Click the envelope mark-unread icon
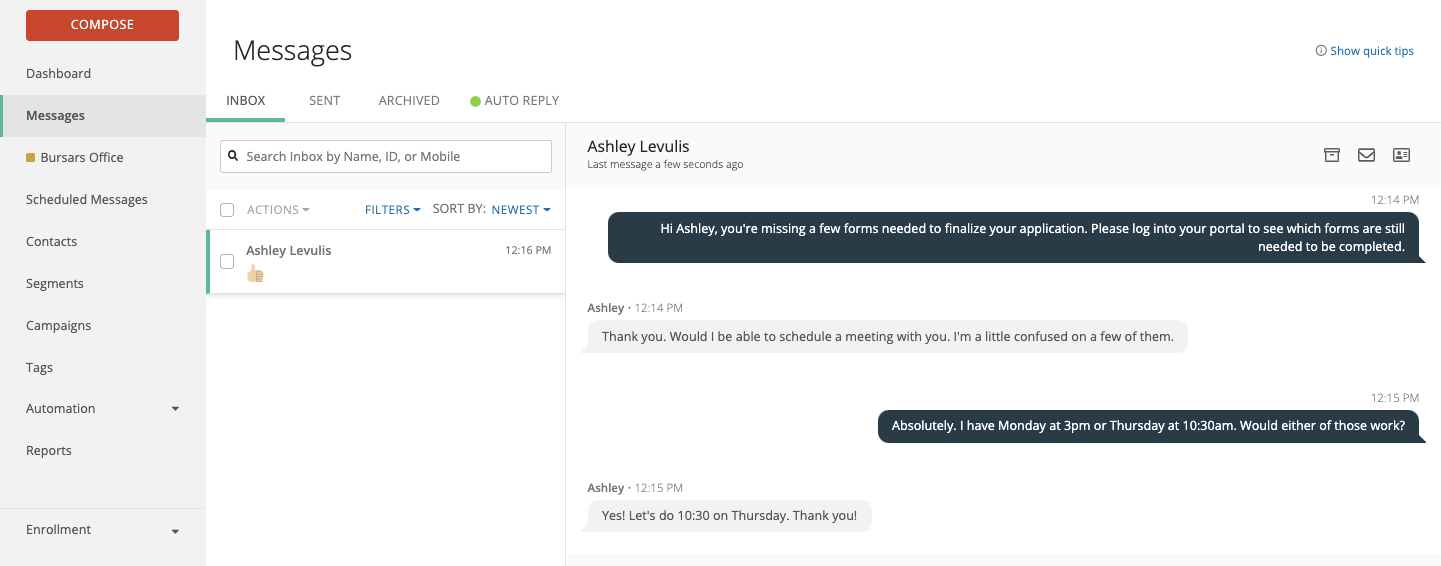1441x566 pixels. (x=1366, y=155)
